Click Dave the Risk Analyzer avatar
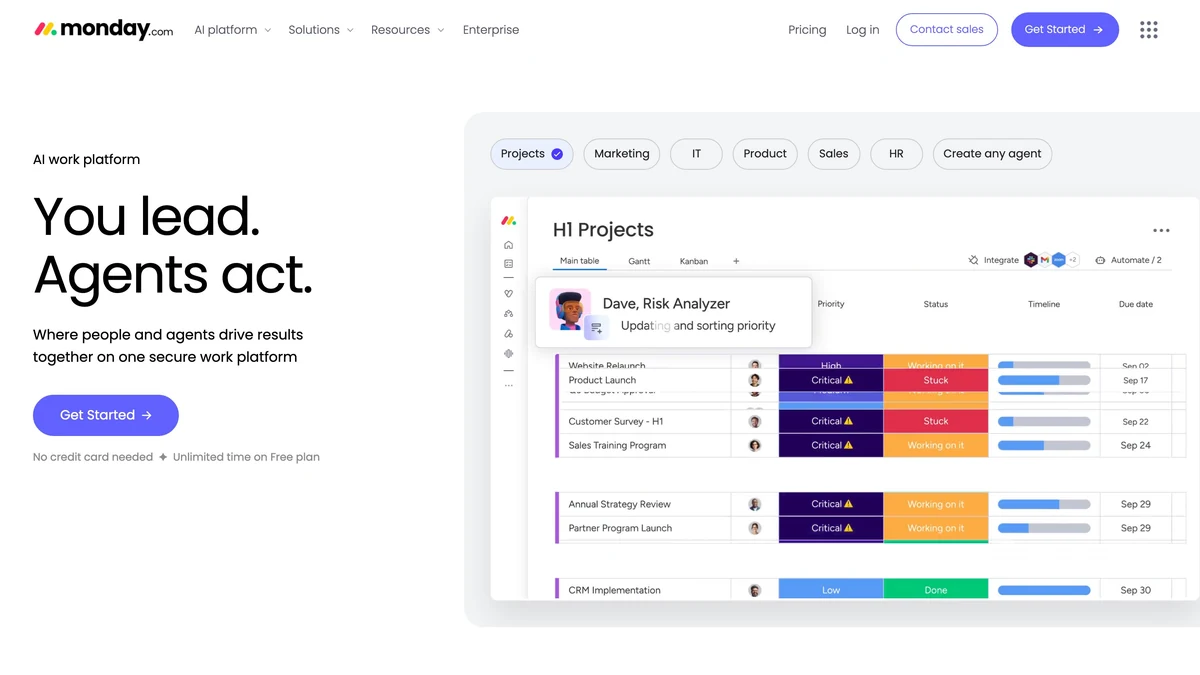 point(570,310)
